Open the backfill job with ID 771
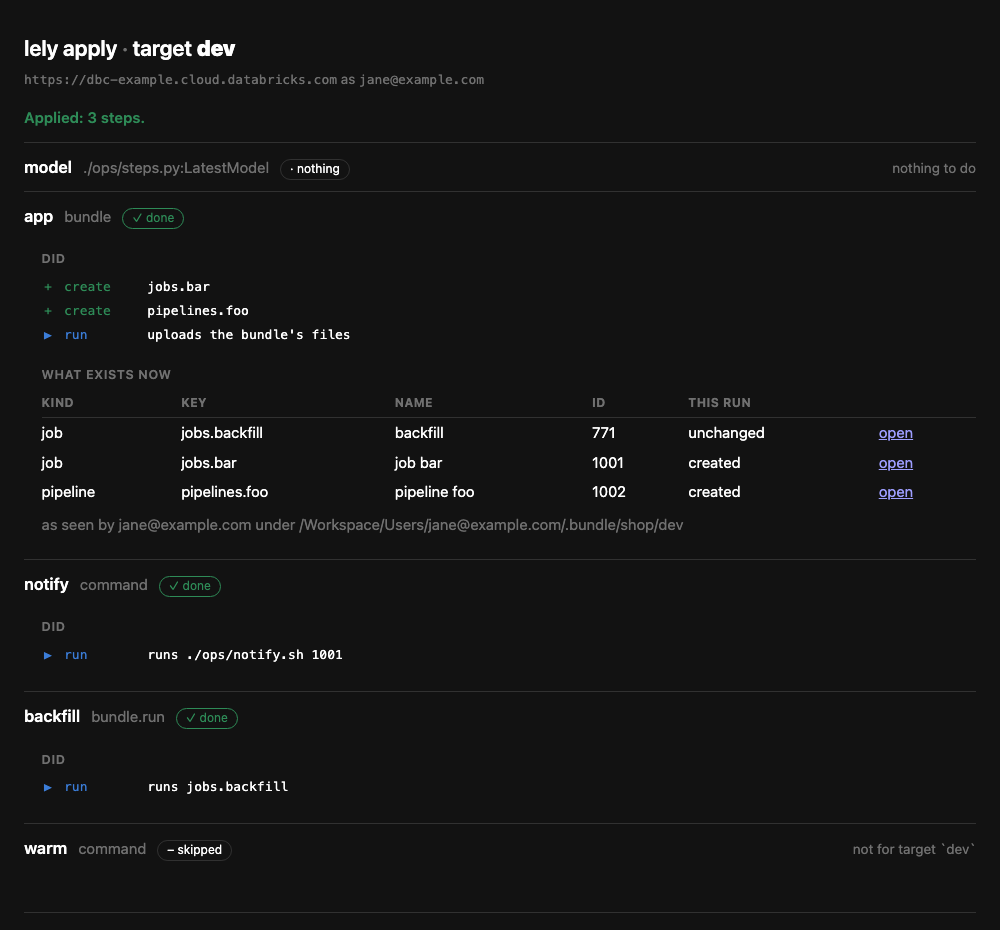This screenshot has width=1000, height=930. pyautogui.click(x=895, y=433)
